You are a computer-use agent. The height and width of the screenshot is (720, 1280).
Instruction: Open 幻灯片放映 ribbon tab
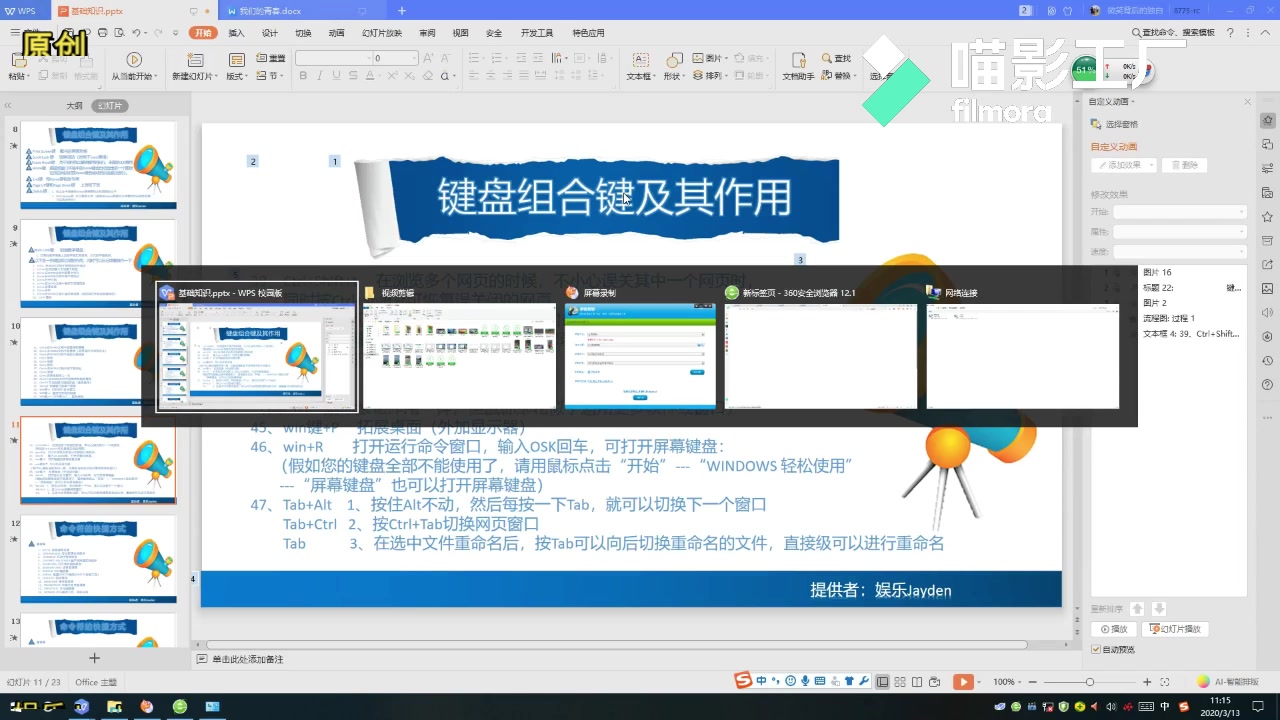[x=381, y=33]
